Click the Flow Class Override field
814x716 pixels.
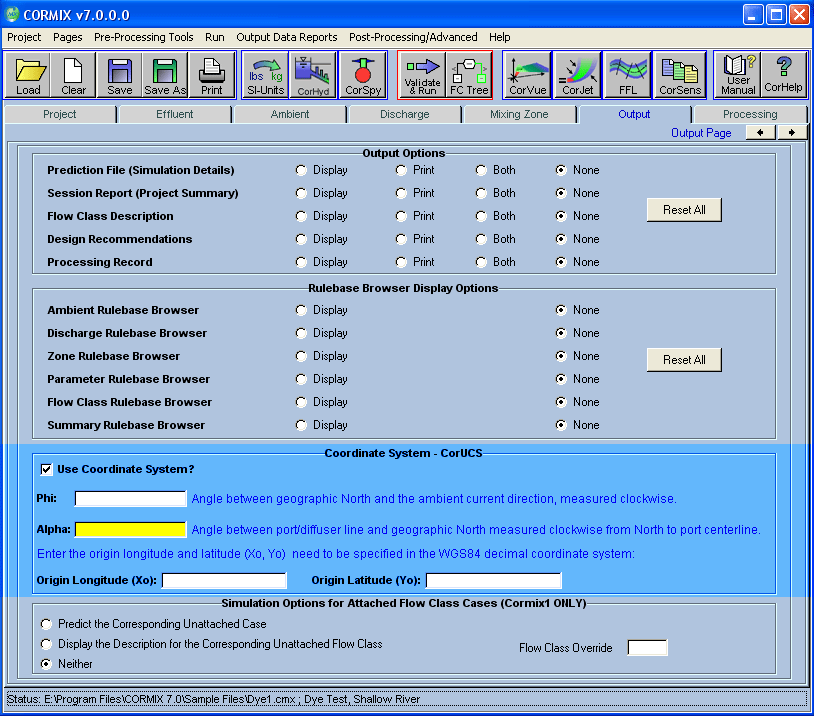pos(648,648)
